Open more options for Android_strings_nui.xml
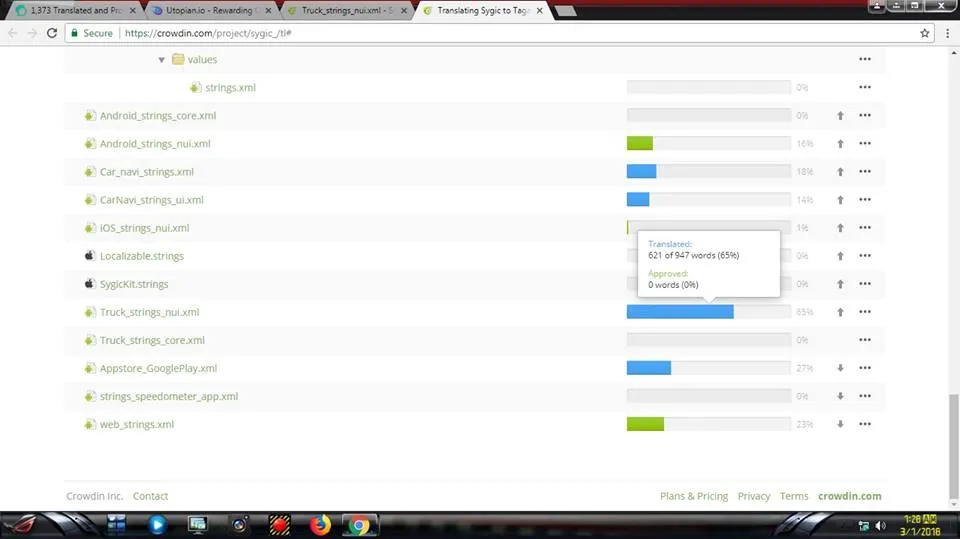The width and height of the screenshot is (960, 539). [x=864, y=143]
